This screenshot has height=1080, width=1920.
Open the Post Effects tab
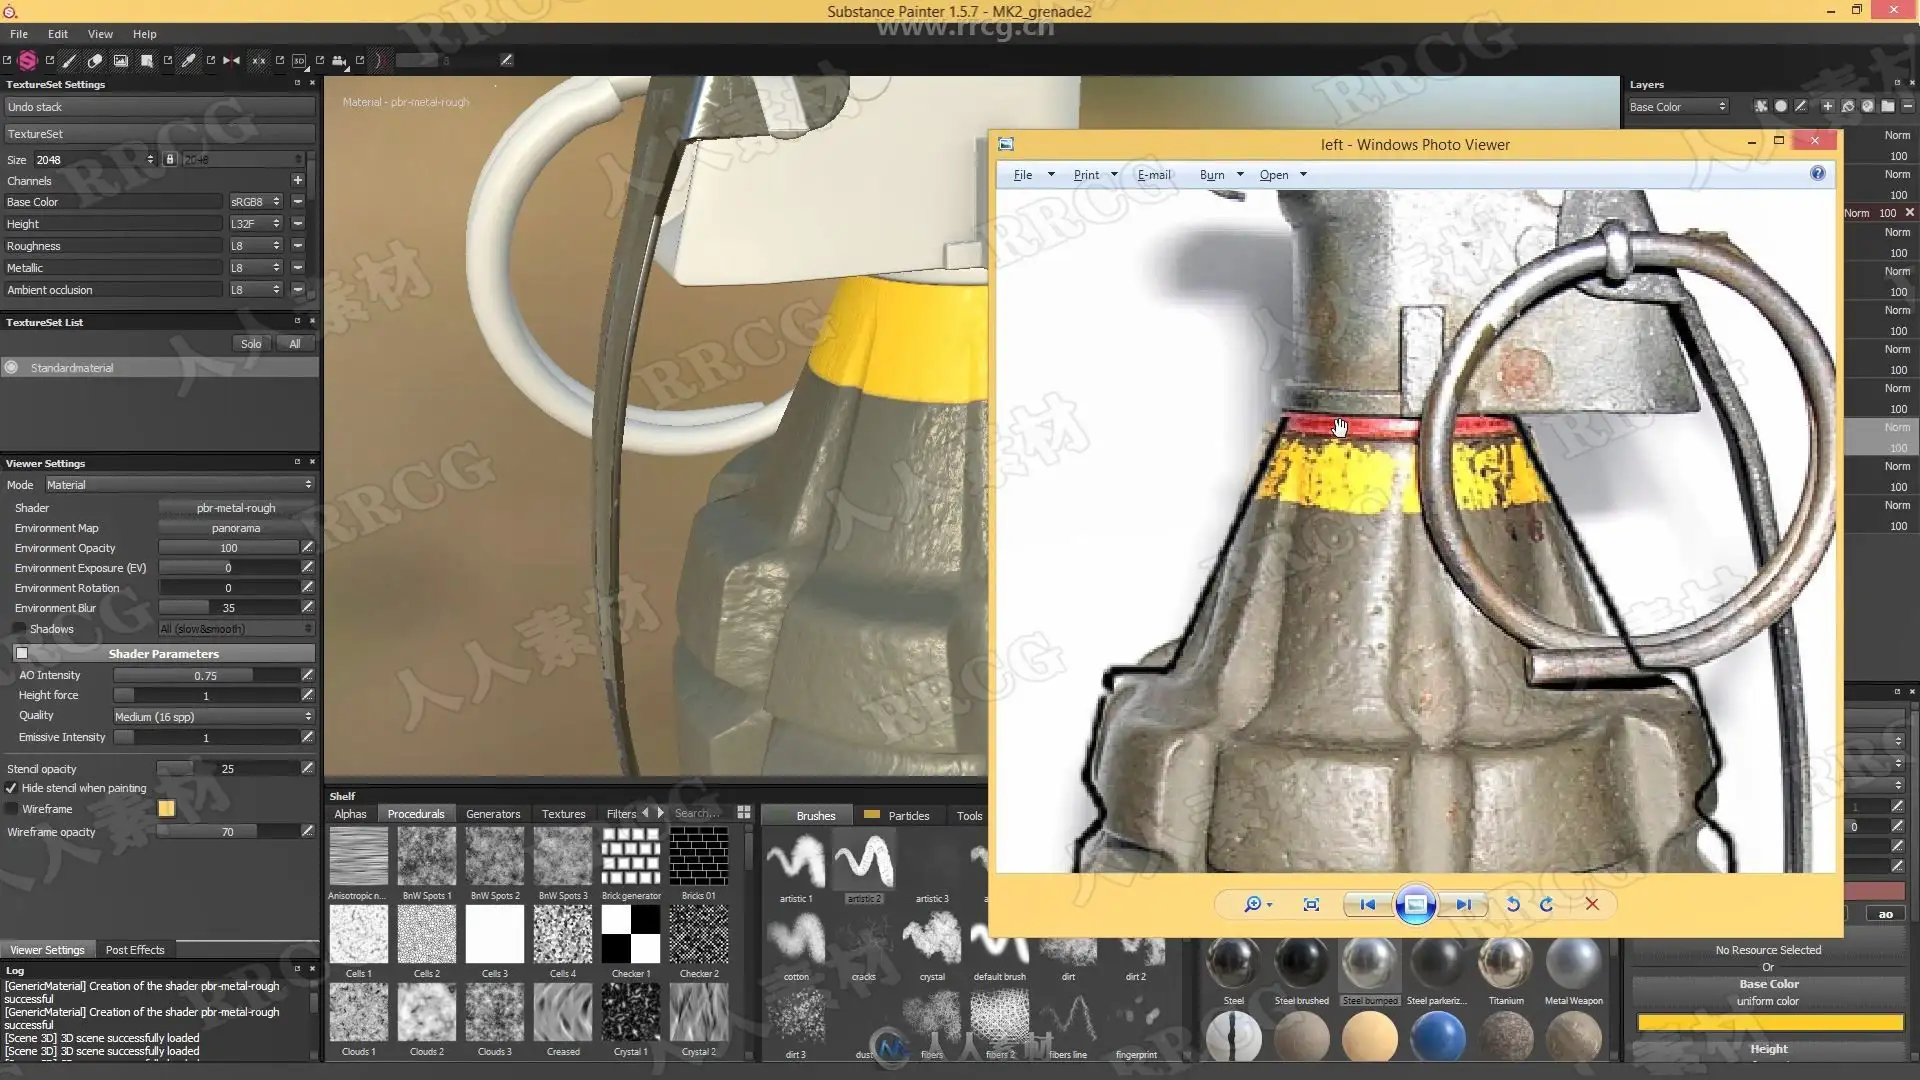(x=134, y=950)
